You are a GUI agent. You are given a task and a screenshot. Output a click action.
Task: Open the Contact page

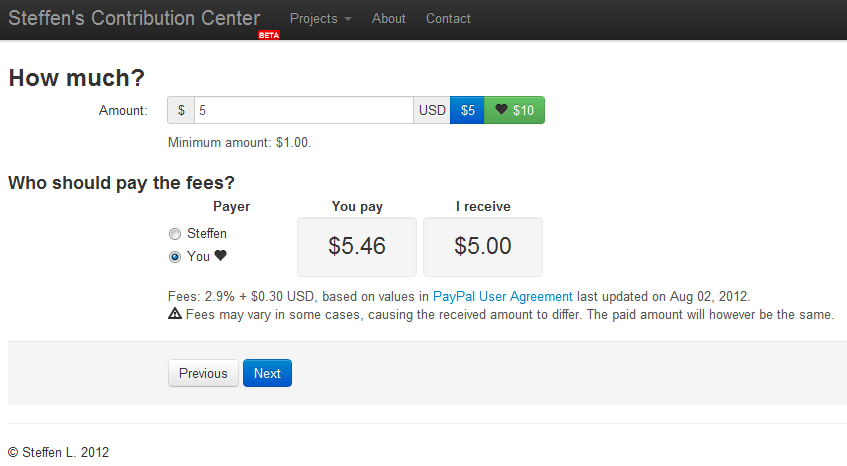(448, 19)
